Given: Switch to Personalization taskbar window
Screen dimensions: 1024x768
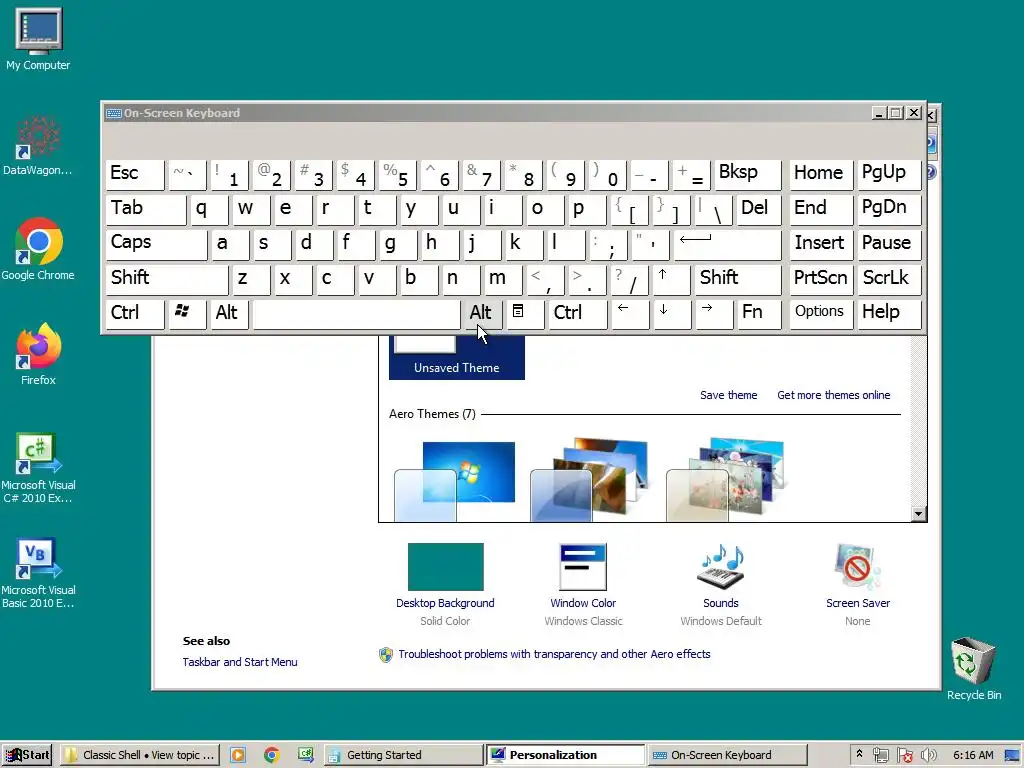Looking at the screenshot, I should [566, 755].
